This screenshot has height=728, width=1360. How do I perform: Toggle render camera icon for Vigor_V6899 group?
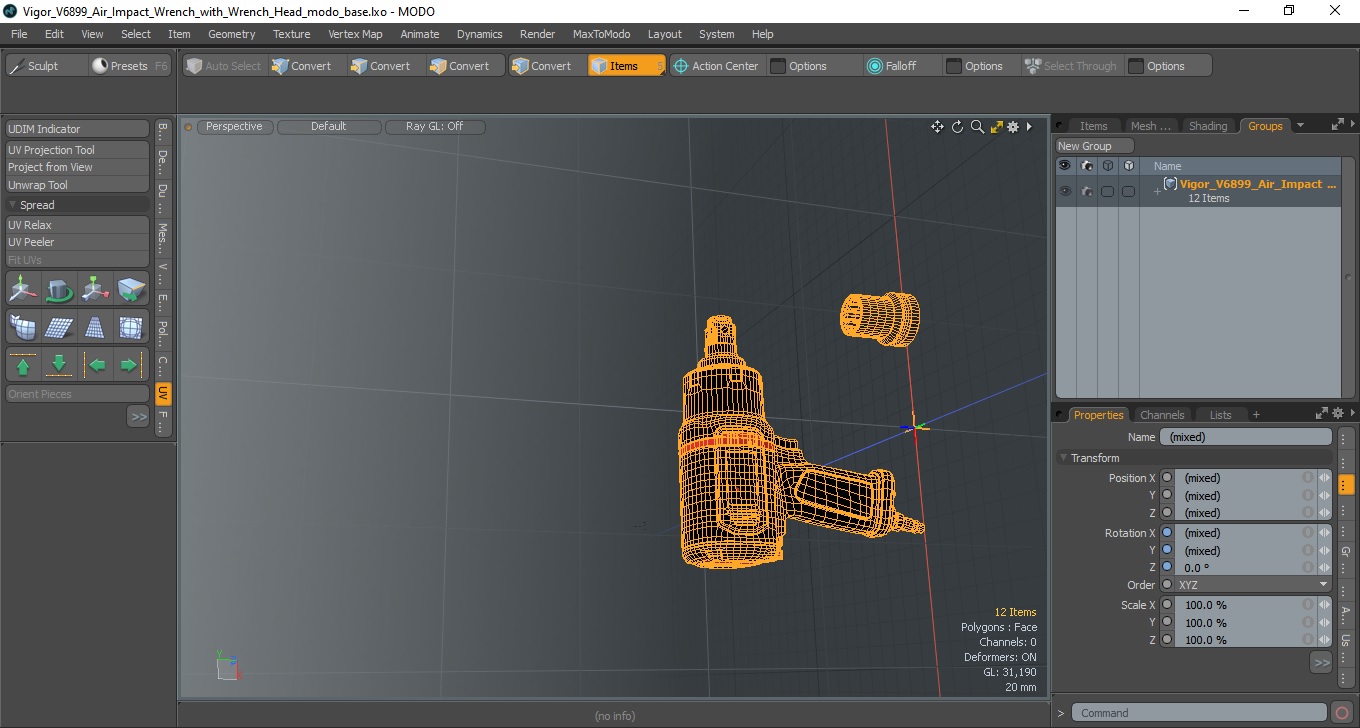point(1087,191)
